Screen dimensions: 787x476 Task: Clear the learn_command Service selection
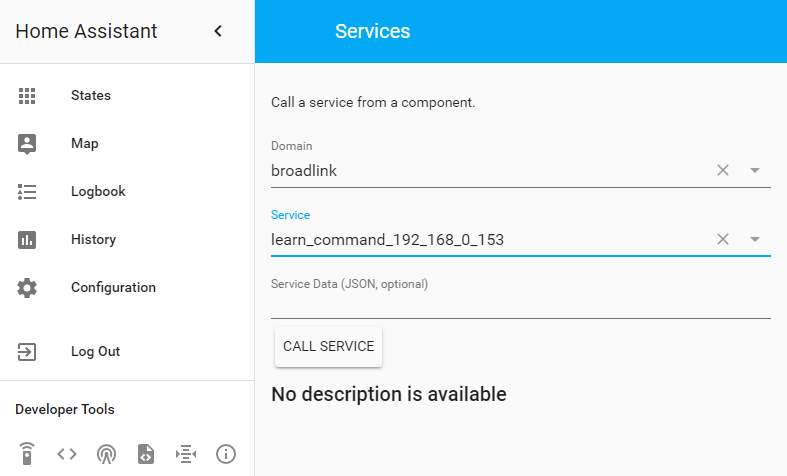point(723,240)
